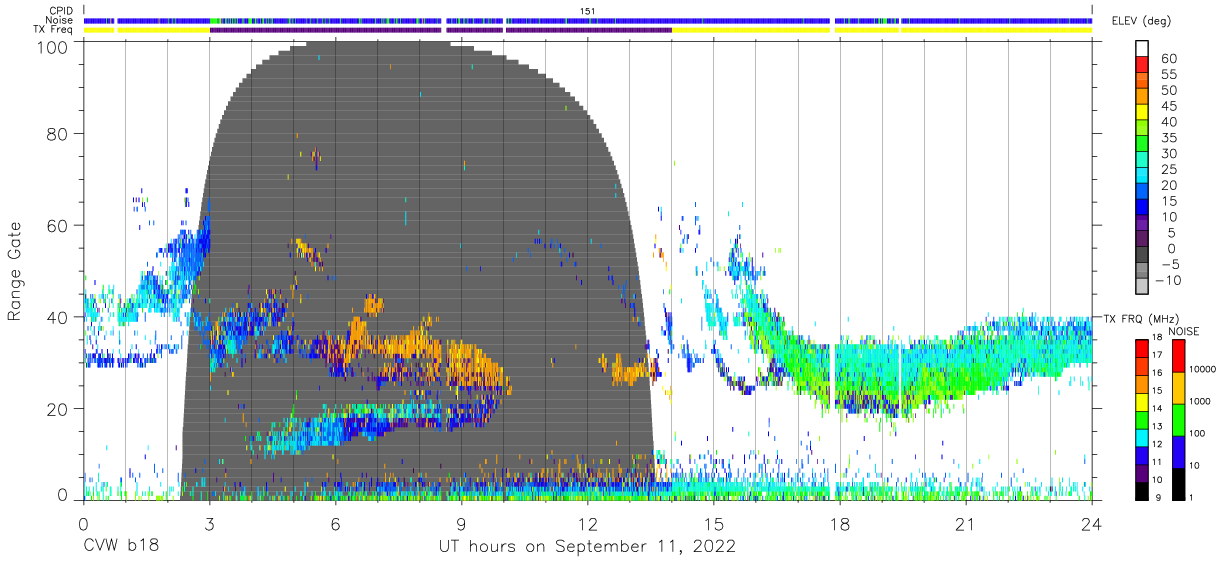Click the CVW b18 radar label

[x=121, y=547]
